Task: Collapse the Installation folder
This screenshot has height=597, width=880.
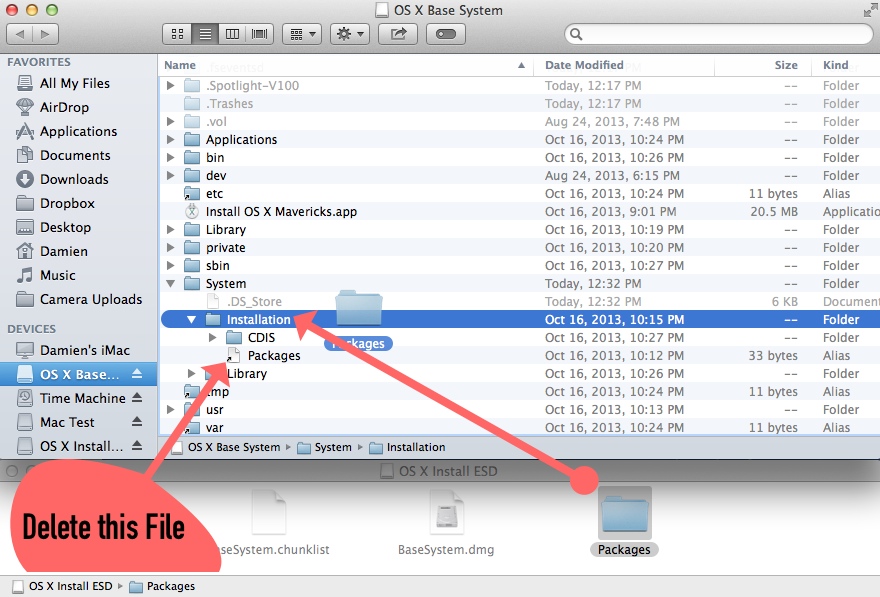Action: click(191, 319)
